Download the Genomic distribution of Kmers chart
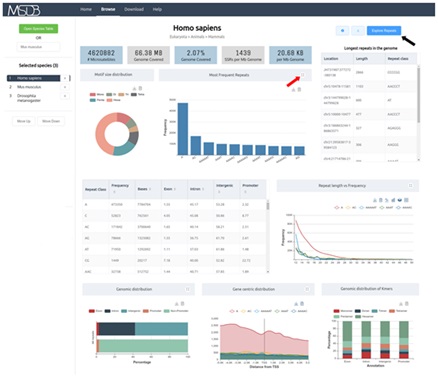 click(401, 304)
